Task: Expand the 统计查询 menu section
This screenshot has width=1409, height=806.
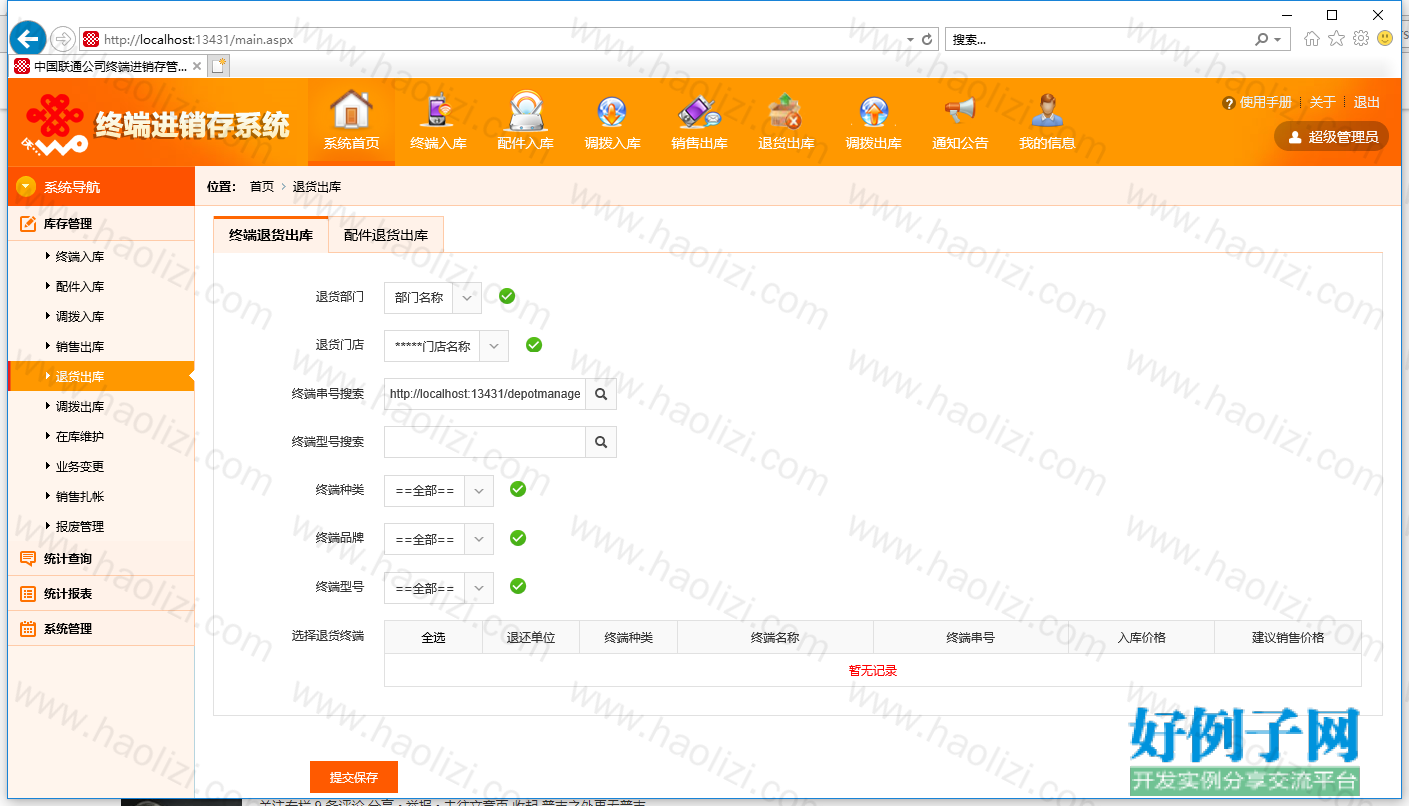Action: (101, 559)
